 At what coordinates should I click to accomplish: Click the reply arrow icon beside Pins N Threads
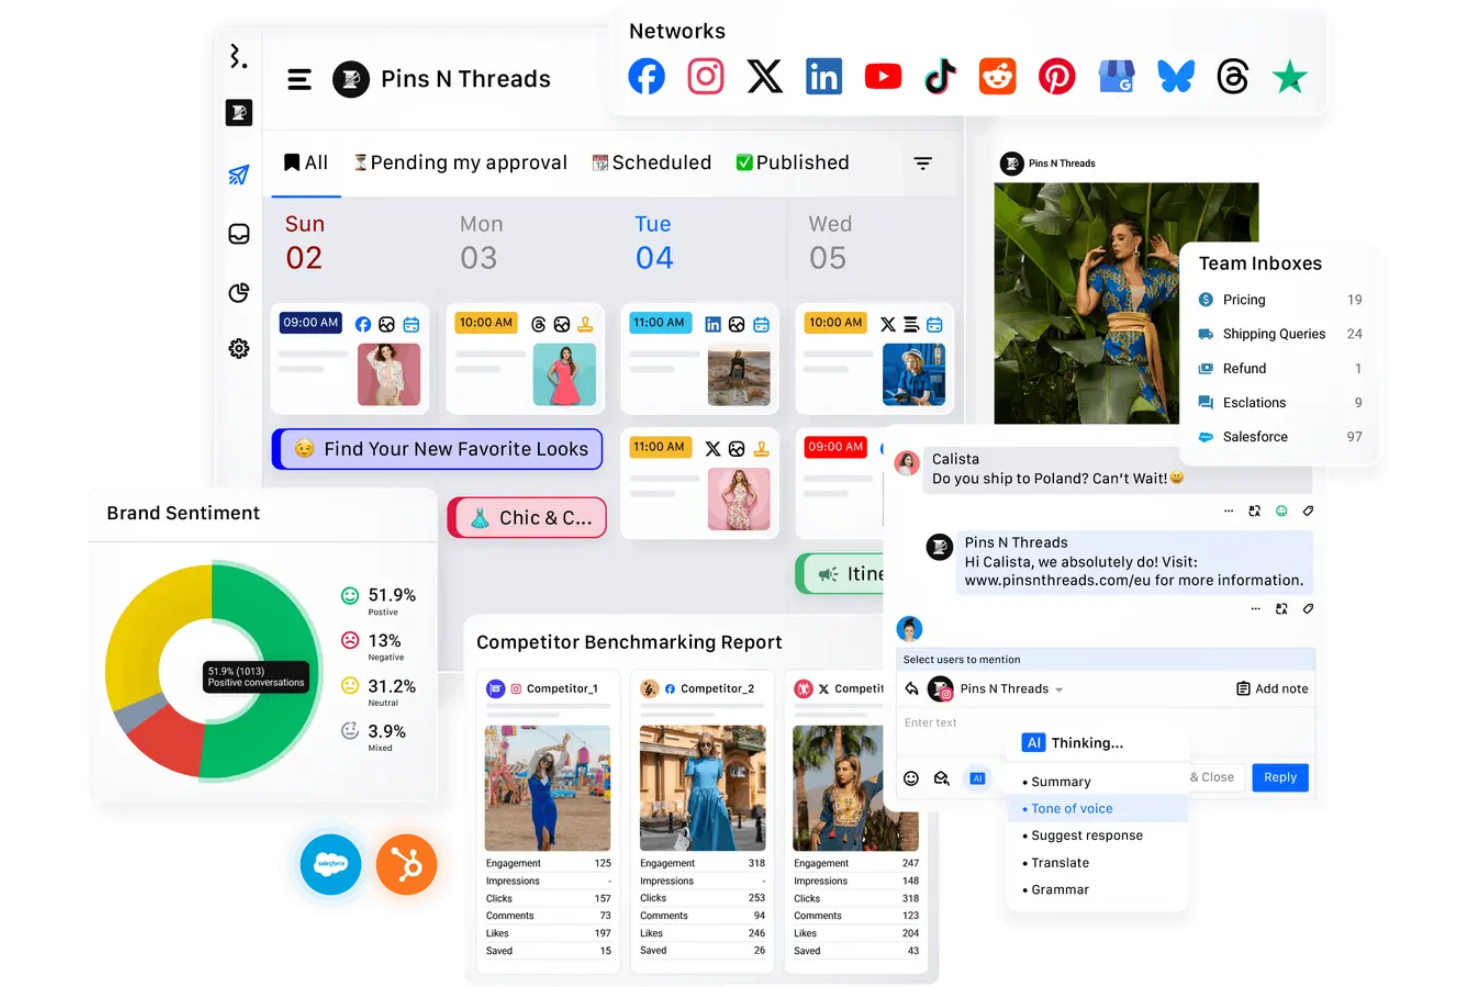point(911,689)
